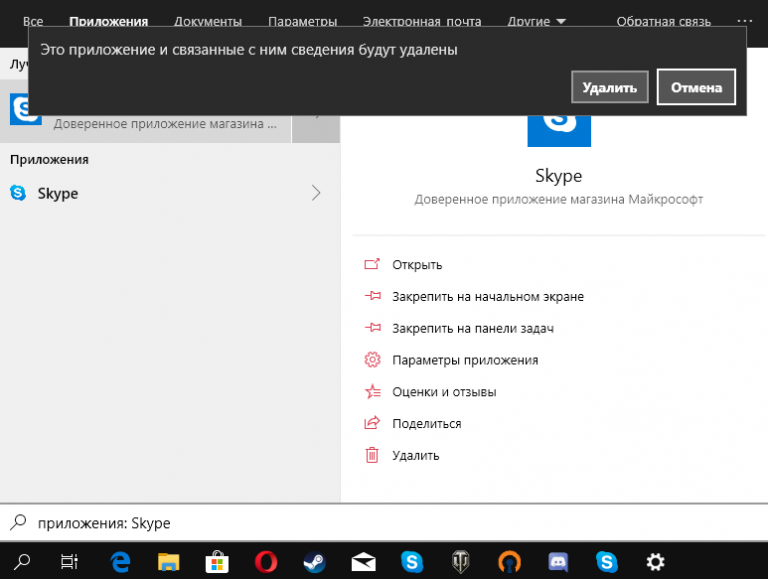Image resolution: width=768 pixels, height=579 pixels.
Task: Select Skype under the Приложения list
Action: coord(58,193)
